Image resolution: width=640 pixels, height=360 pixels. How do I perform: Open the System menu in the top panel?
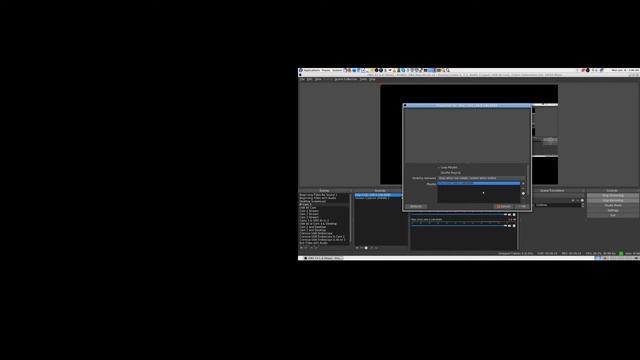pos(337,70)
